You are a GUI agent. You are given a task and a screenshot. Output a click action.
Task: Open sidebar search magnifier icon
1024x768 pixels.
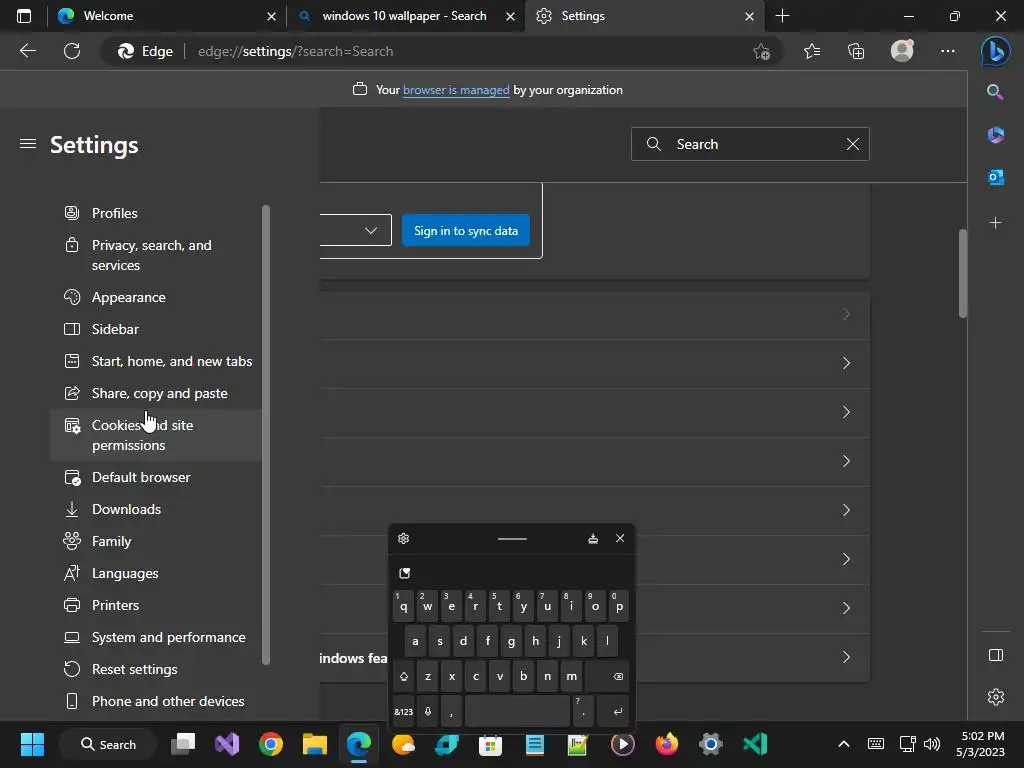[x=995, y=92]
